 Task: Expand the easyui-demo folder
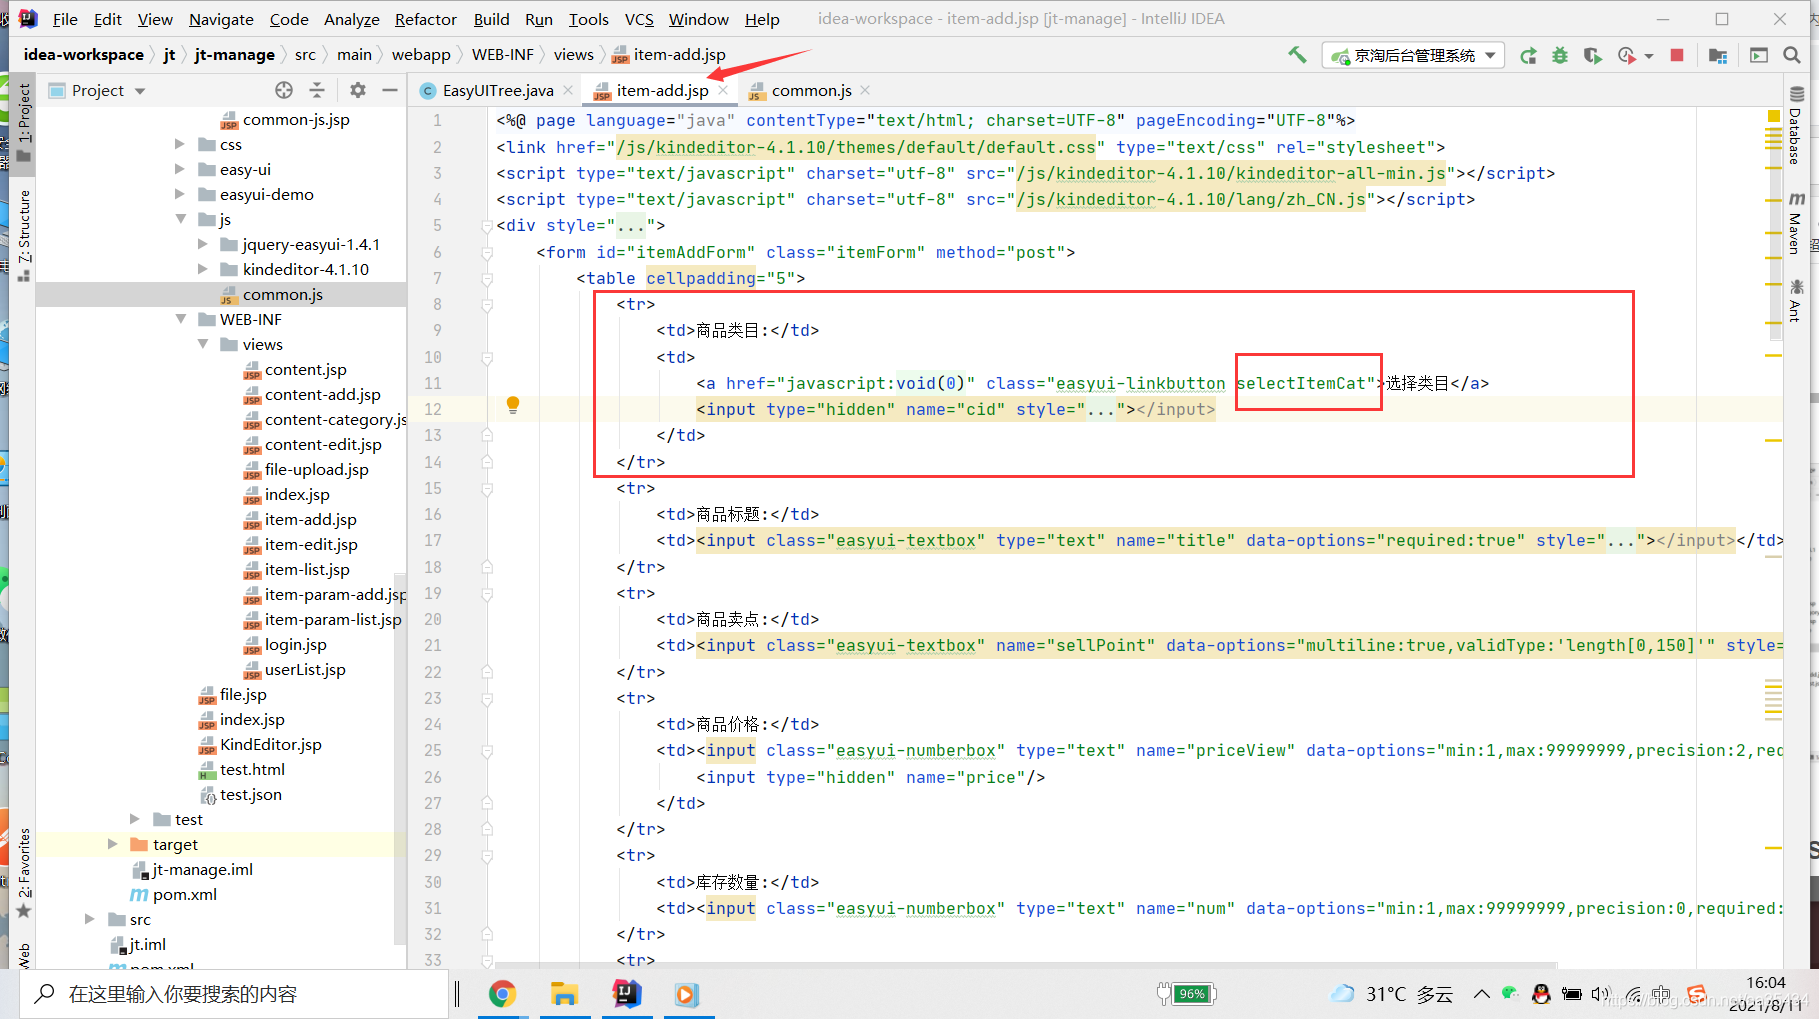(180, 194)
